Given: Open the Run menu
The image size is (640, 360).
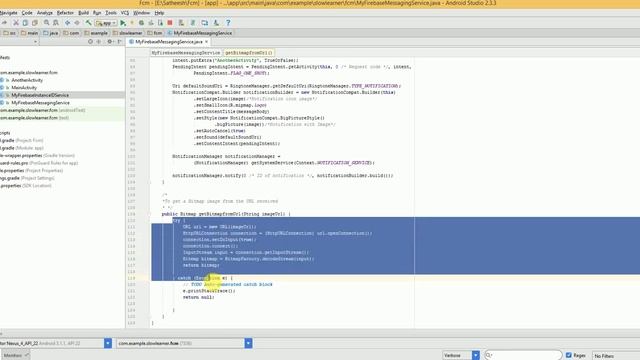Looking at the screenshot, I should pos(97,13).
